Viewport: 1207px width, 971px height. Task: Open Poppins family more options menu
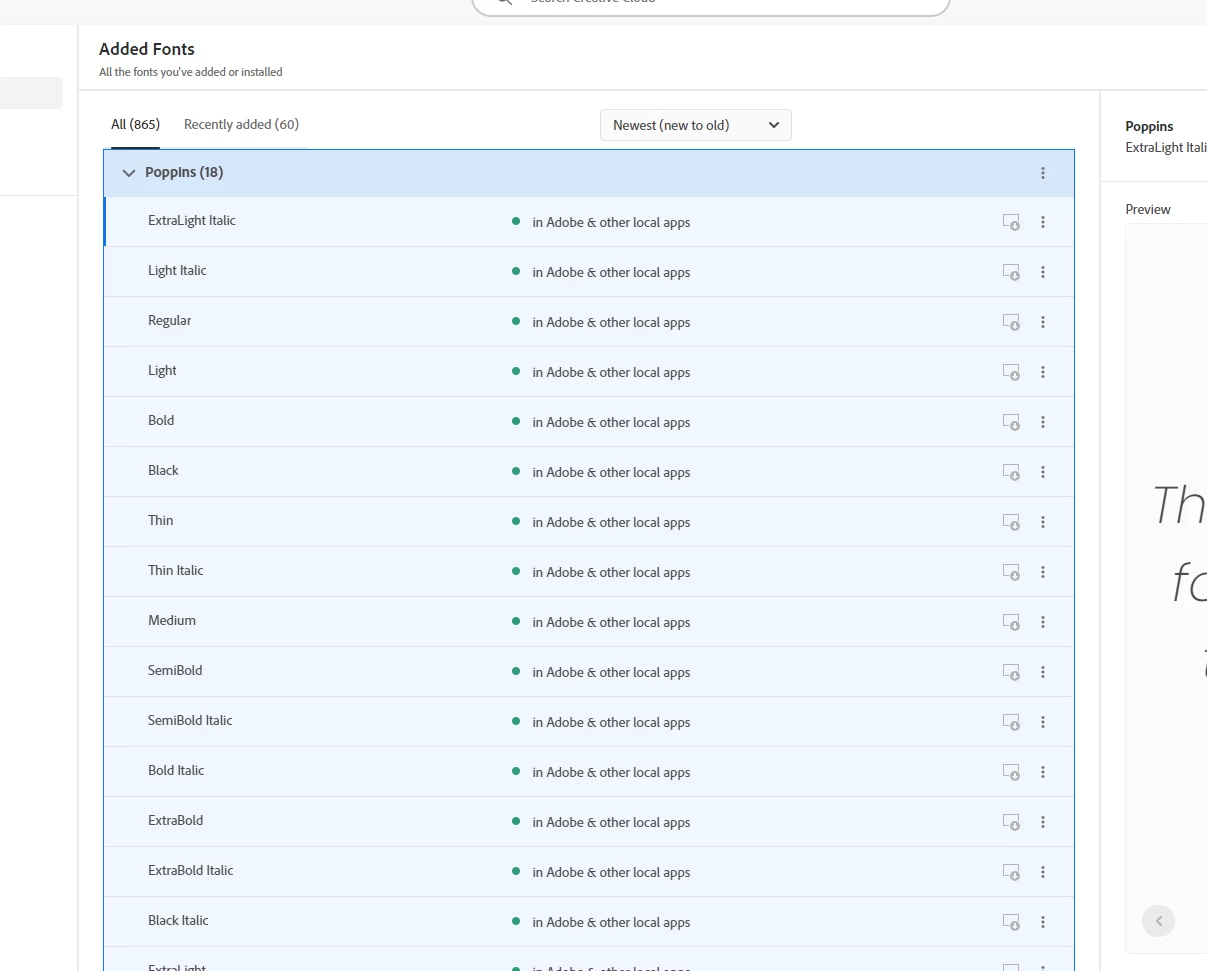click(1043, 173)
